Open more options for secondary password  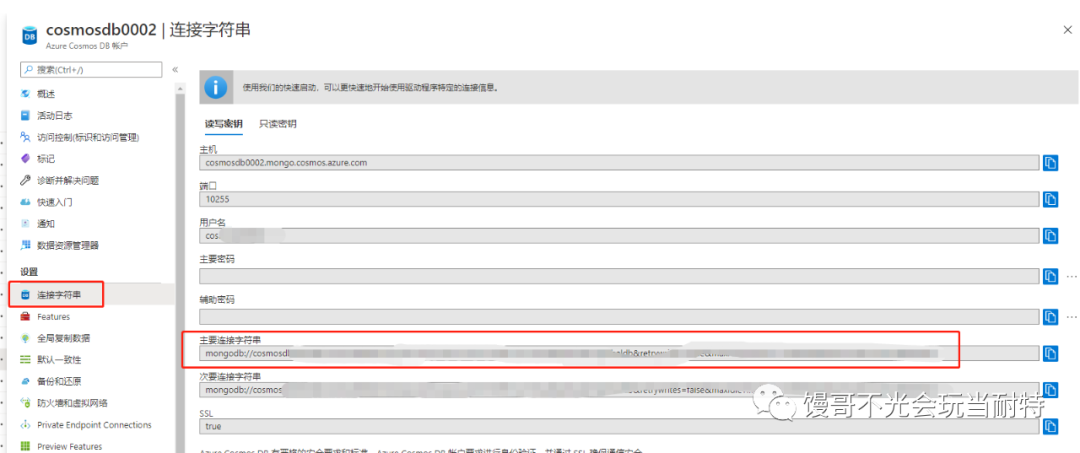coord(1071,317)
